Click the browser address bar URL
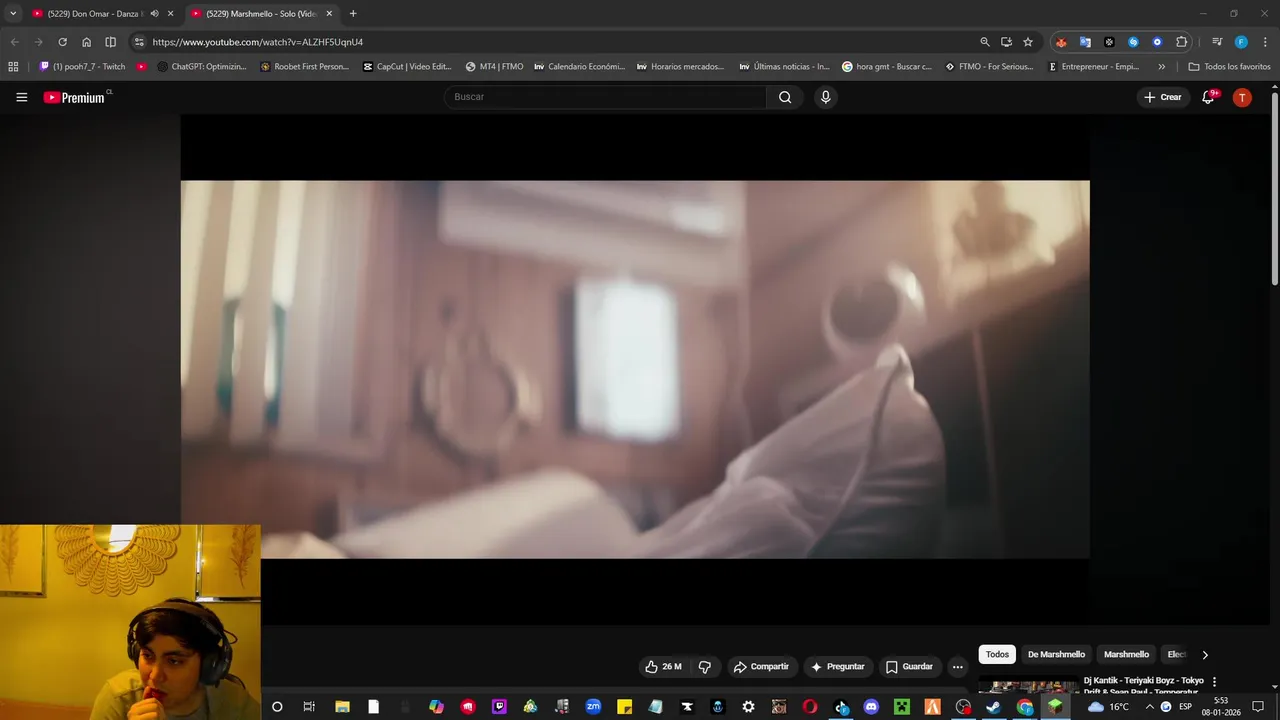The height and width of the screenshot is (720, 1280). pos(257,42)
